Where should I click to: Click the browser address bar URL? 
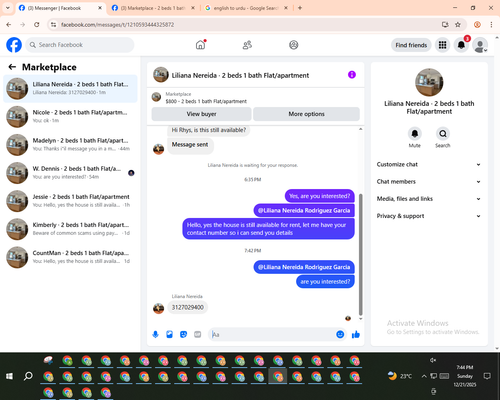pos(117,25)
